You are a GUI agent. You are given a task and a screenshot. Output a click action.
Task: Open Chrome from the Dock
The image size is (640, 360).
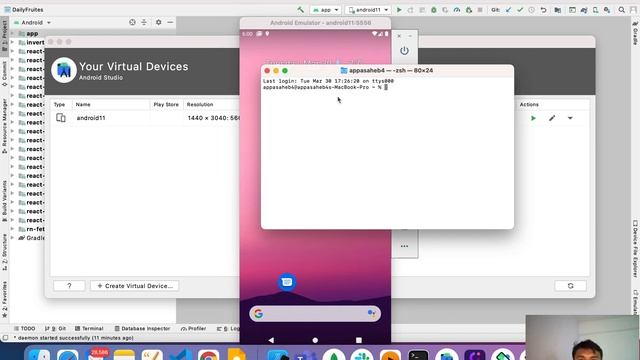click(209, 356)
